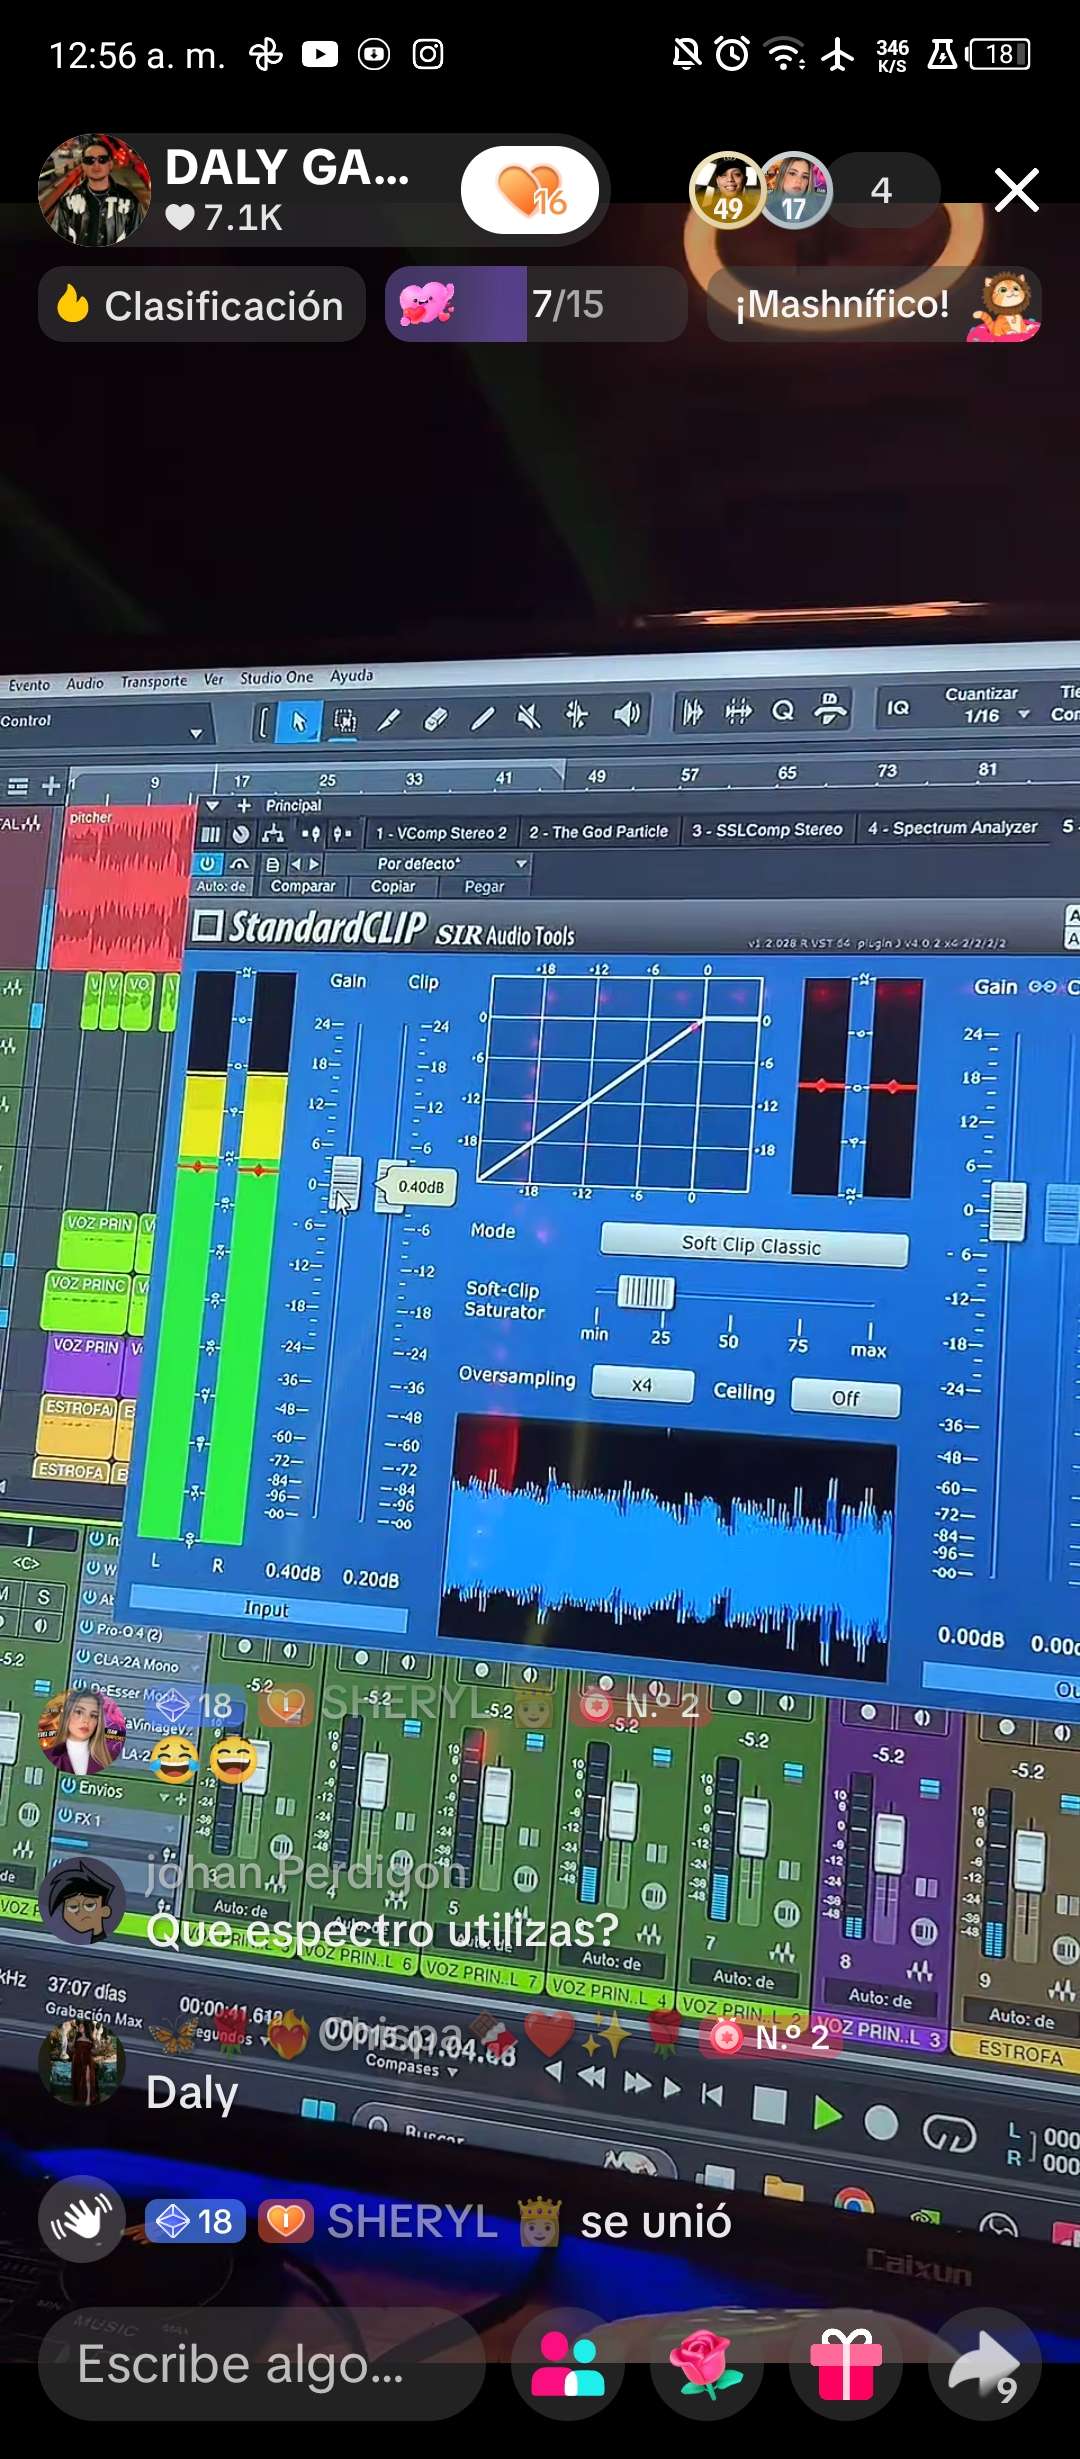Toggle StandardCLIP plugin power bypass
Image resolution: width=1080 pixels, height=2459 pixels.
pyautogui.click(x=207, y=864)
